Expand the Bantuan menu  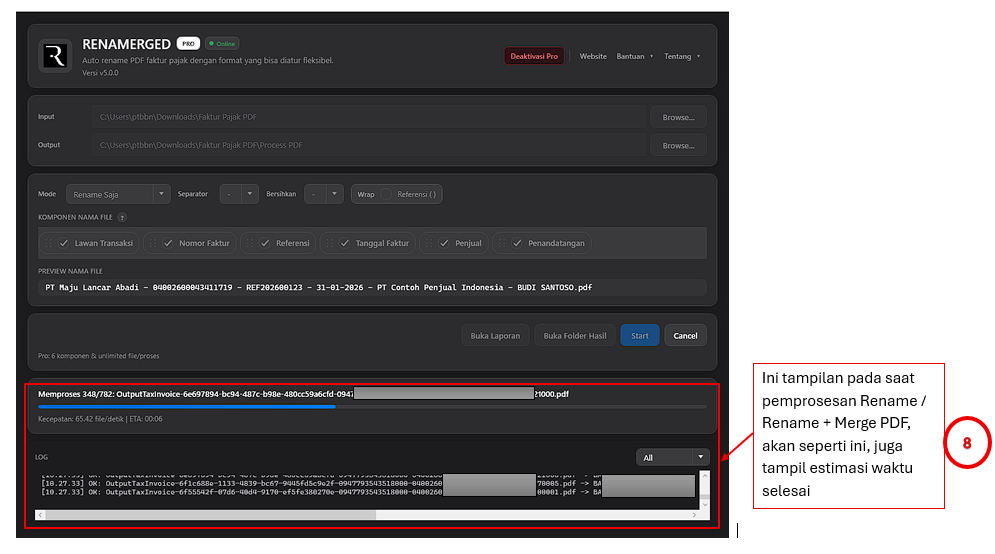(635, 56)
